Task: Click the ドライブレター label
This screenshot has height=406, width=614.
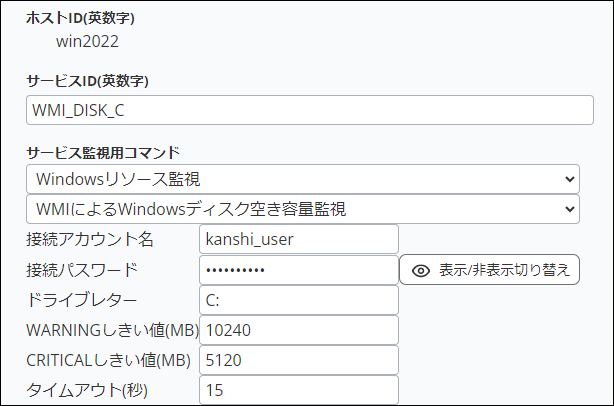Action: 82,300
